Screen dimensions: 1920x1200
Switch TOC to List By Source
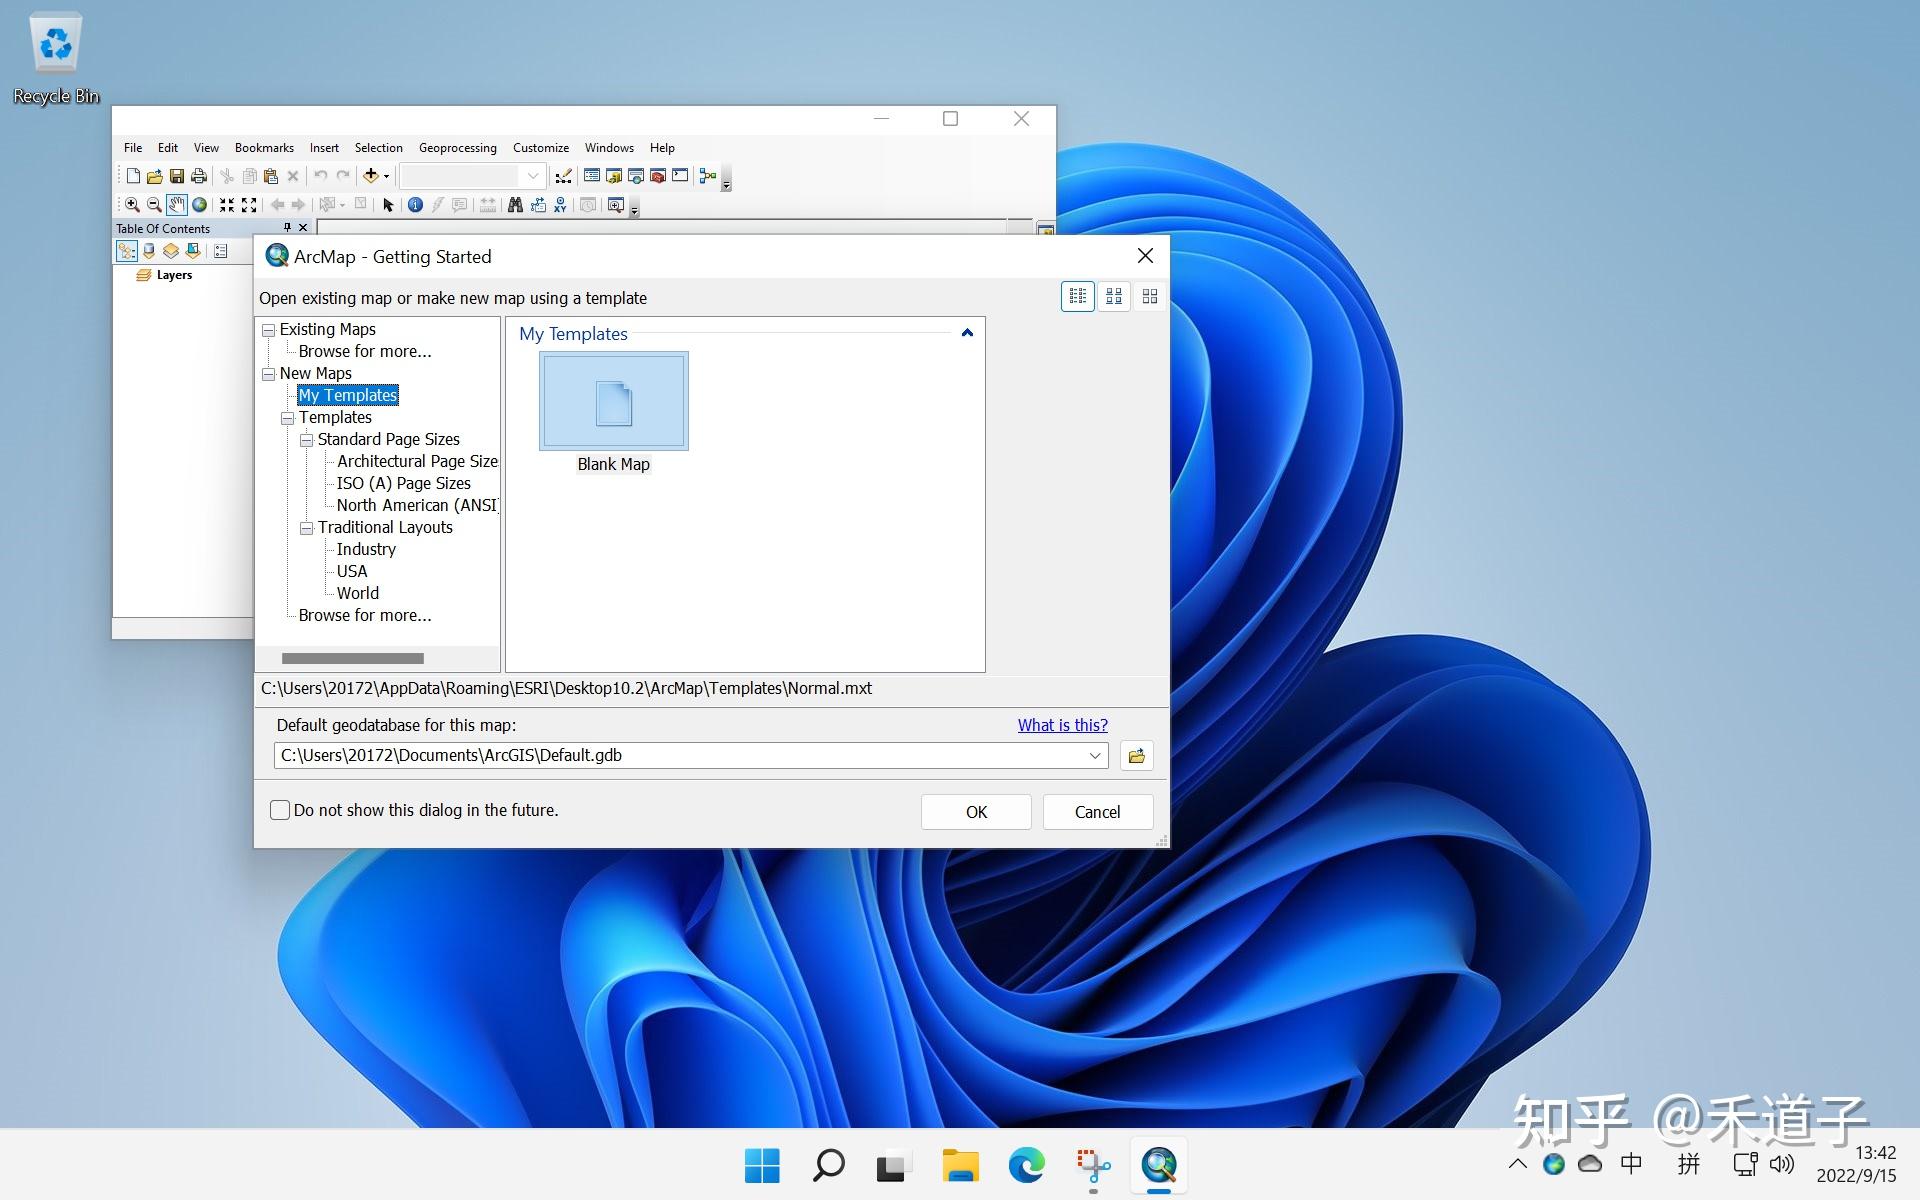tap(149, 251)
